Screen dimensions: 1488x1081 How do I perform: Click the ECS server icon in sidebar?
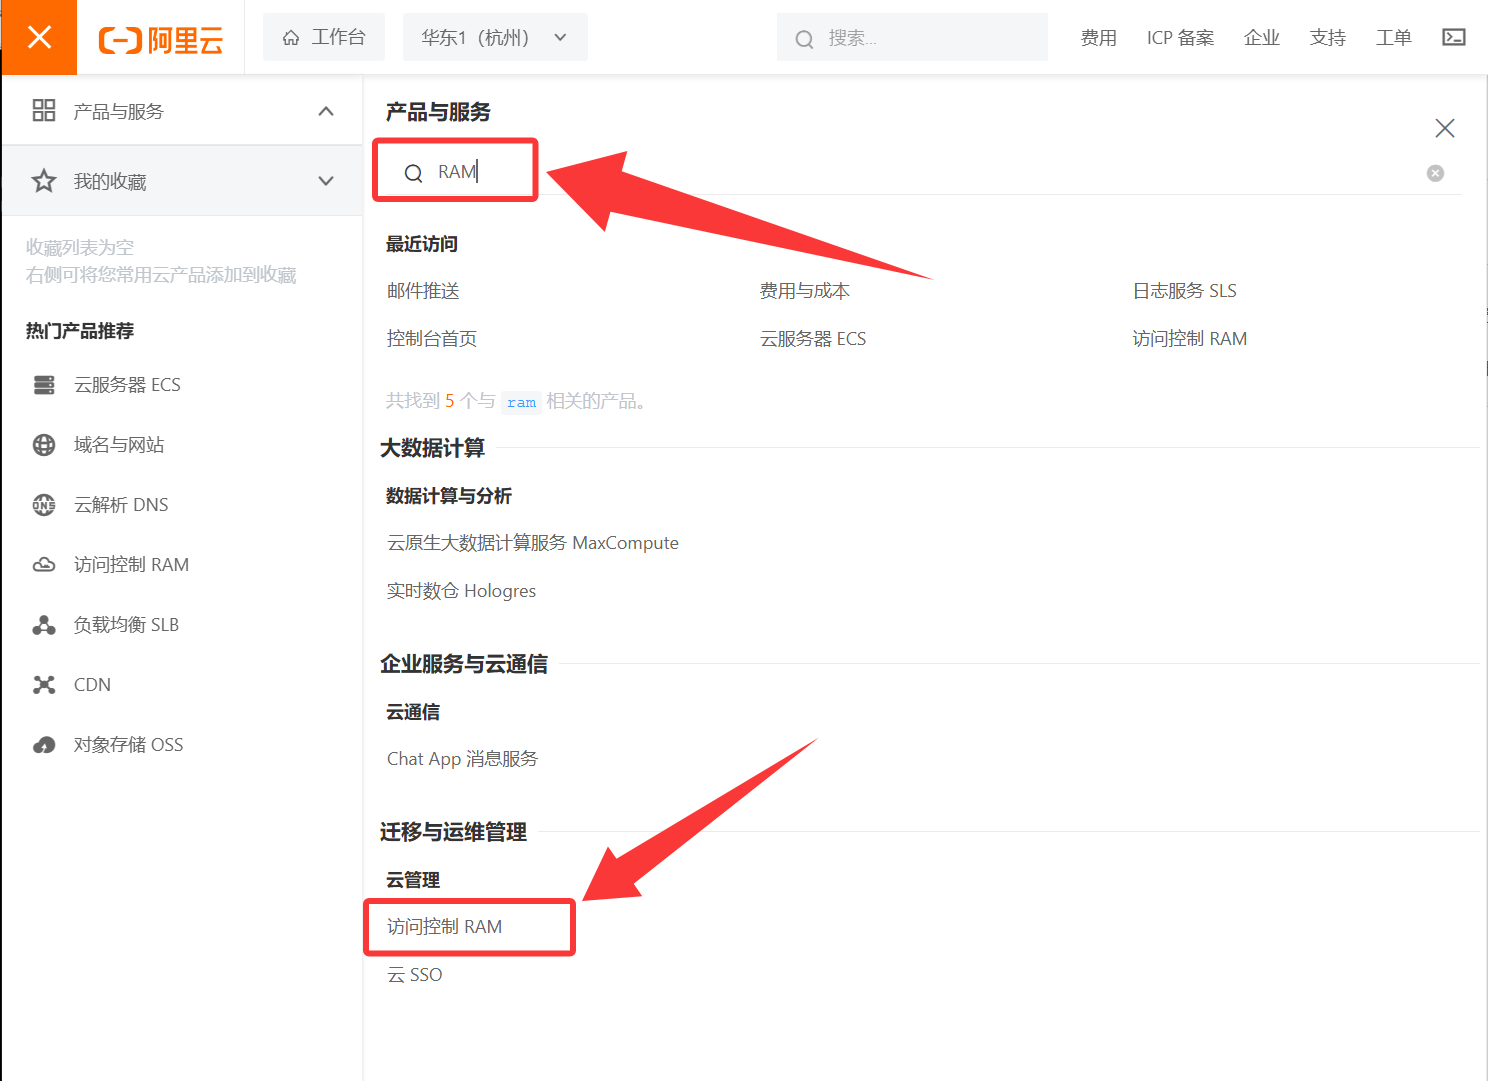(x=44, y=385)
